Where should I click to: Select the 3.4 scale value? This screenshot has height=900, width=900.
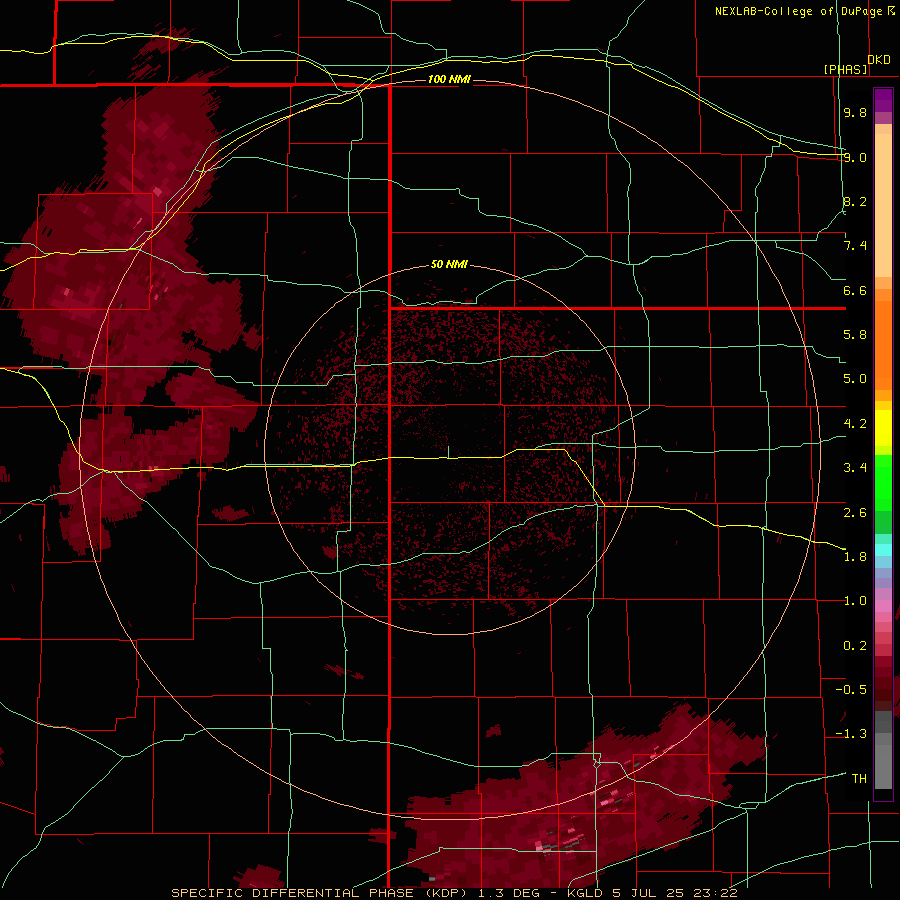point(855,468)
